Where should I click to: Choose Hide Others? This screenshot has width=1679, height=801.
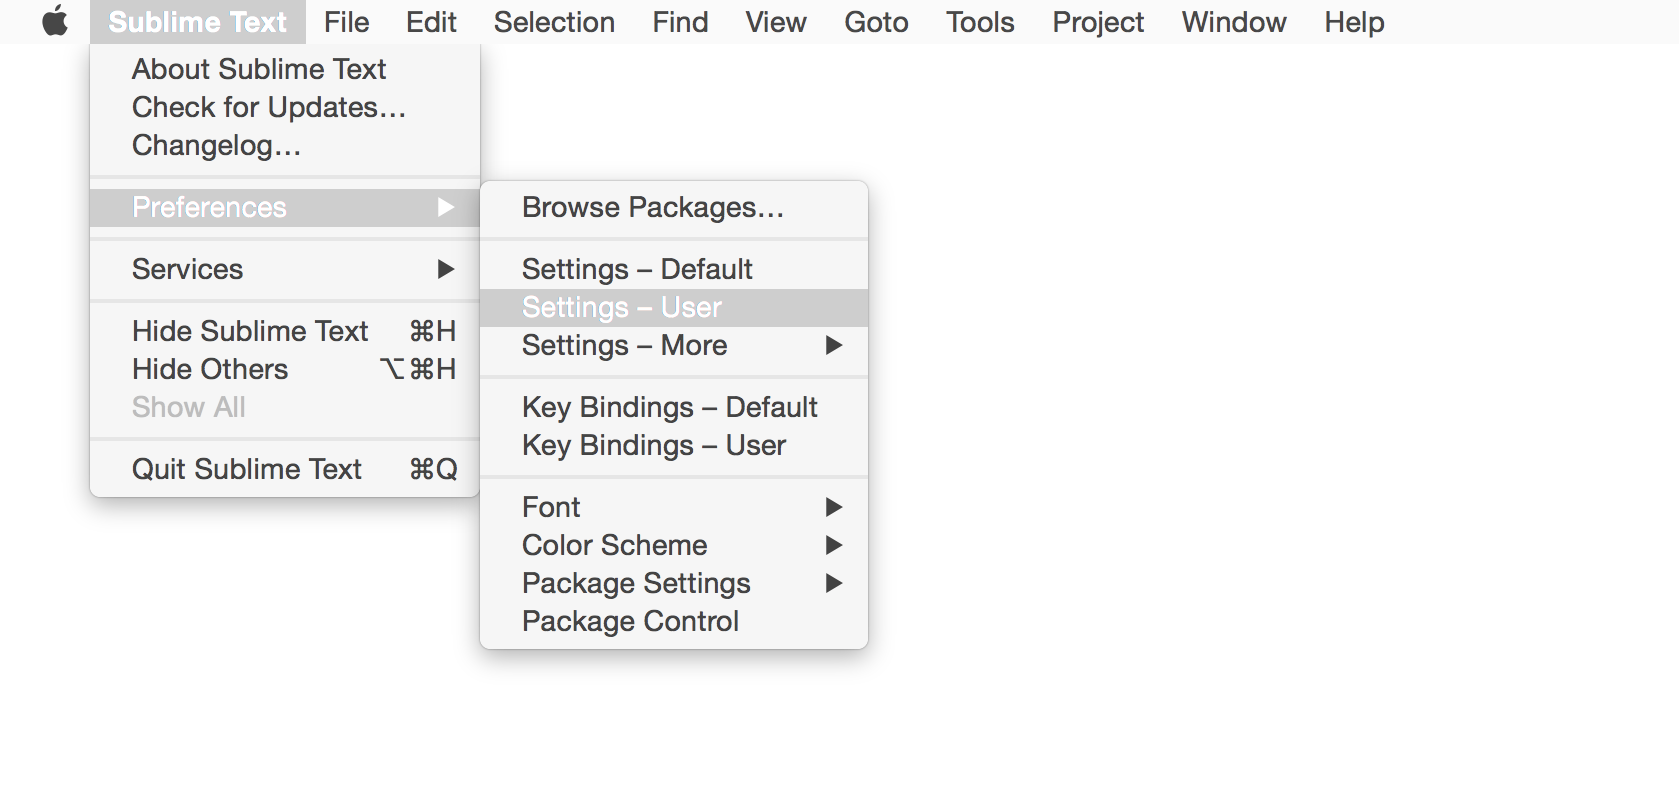pos(210,369)
